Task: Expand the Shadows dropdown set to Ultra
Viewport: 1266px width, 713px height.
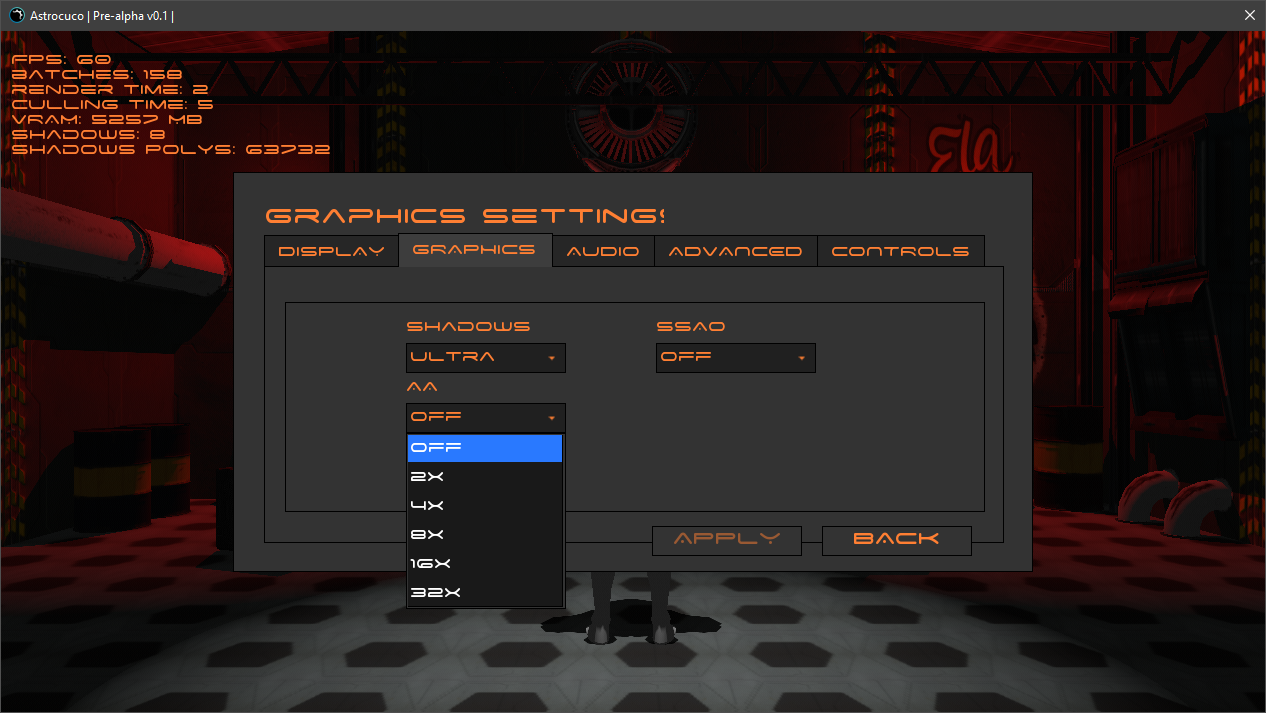Action: click(485, 358)
